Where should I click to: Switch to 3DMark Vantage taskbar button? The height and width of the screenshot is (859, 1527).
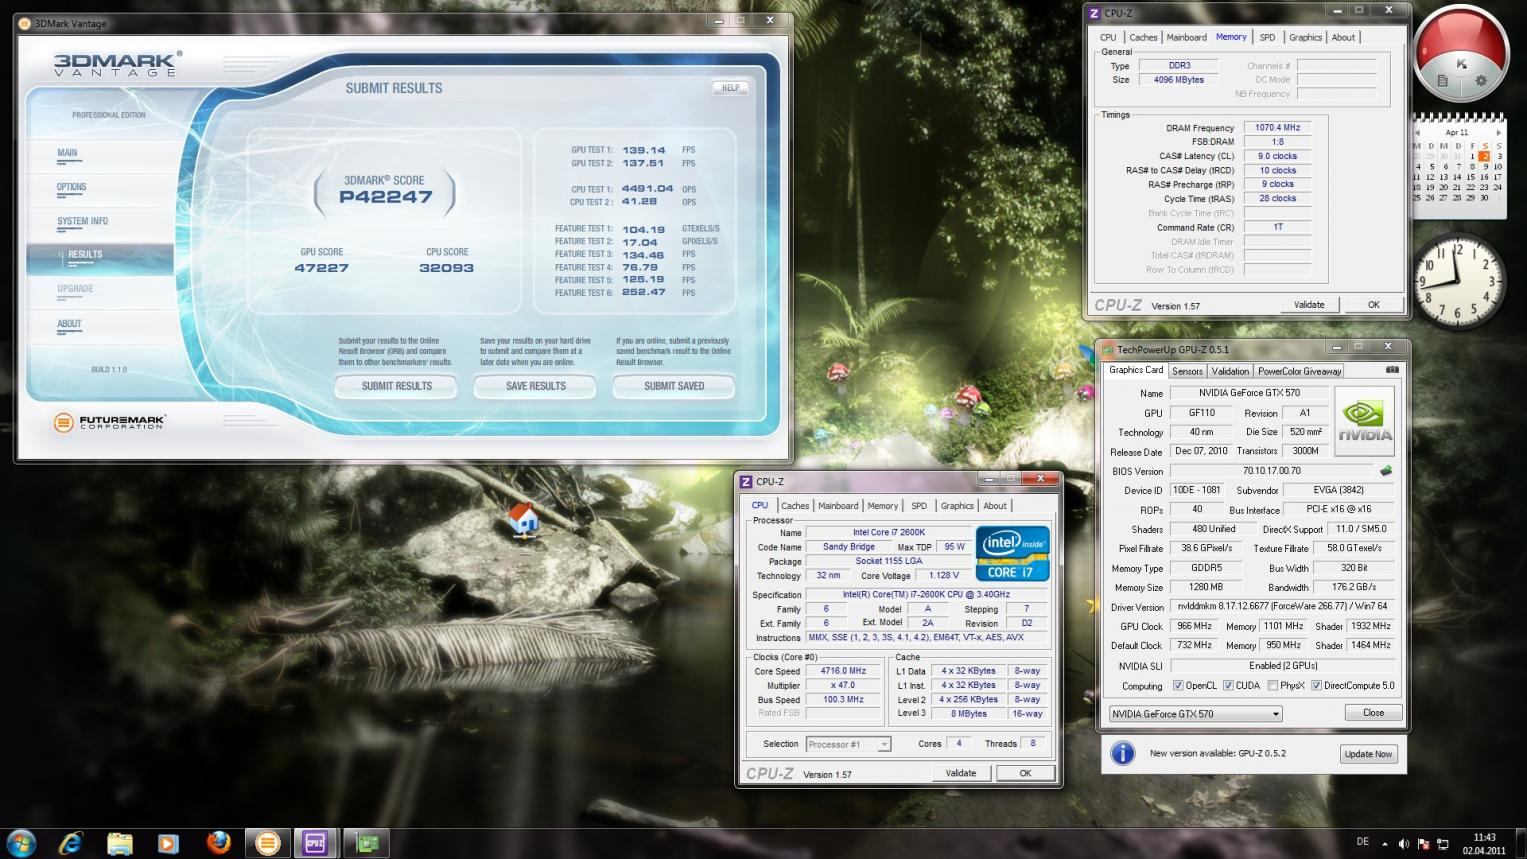pos(267,843)
